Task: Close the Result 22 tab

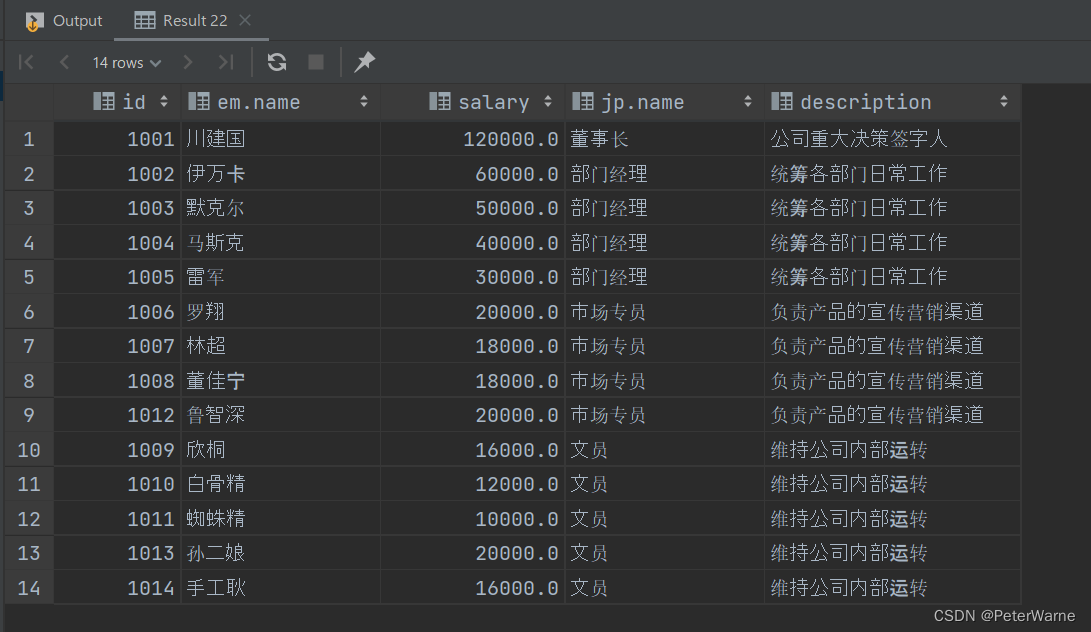Action: tap(245, 20)
